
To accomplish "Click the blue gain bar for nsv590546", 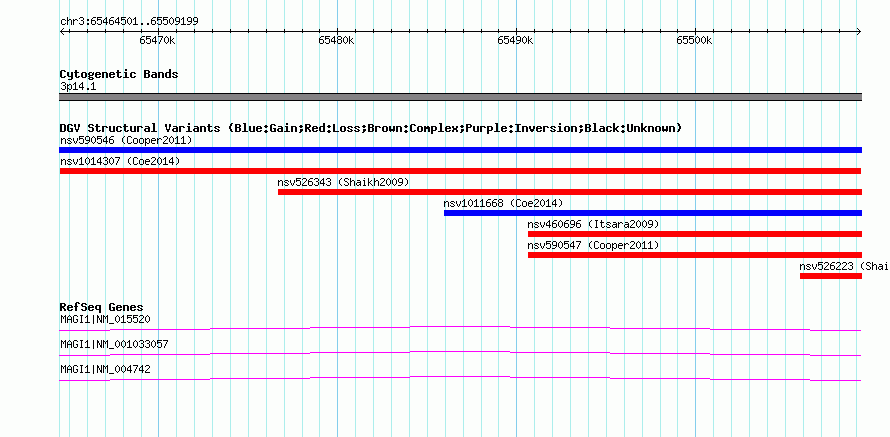I will 461,150.
